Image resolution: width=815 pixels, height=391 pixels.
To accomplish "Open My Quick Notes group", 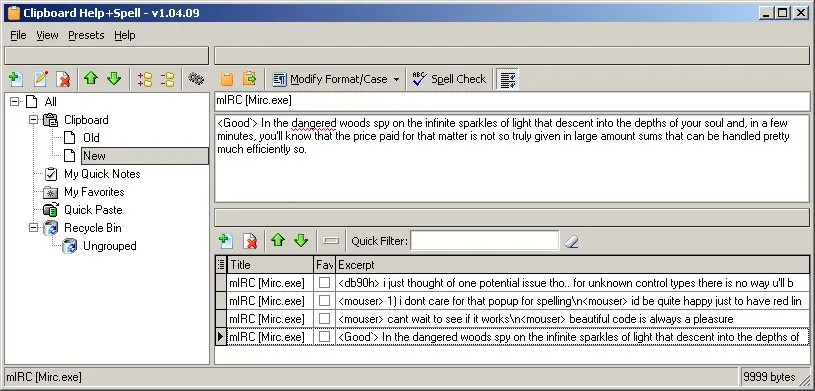I will (102, 174).
